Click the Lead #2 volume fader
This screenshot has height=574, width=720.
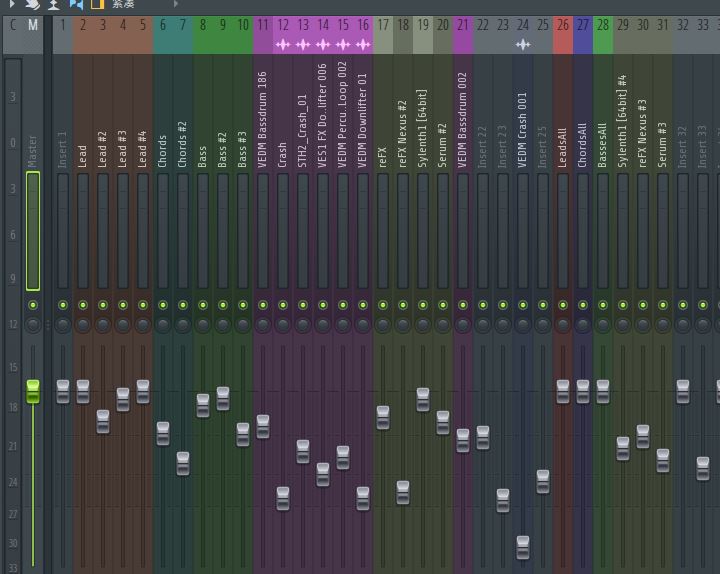point(103,422)
